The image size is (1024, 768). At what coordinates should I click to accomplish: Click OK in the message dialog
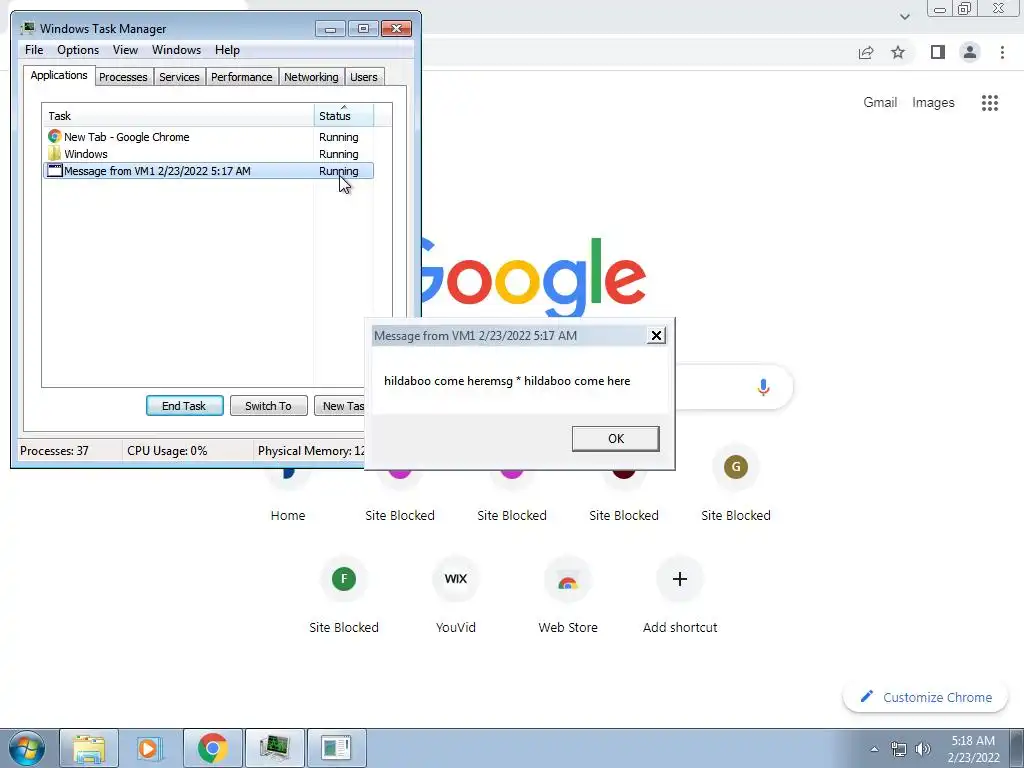coord(615,439)
